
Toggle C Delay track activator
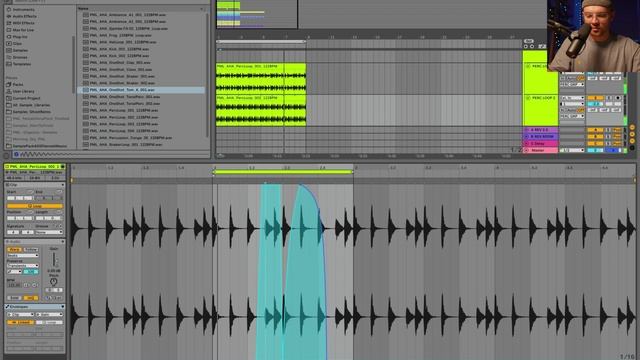(596, 144)
